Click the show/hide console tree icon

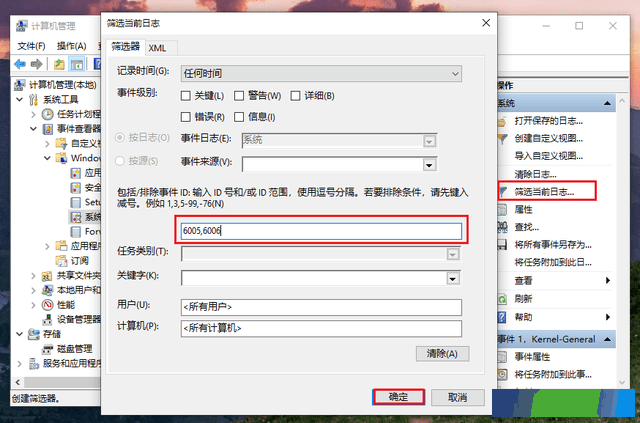click(77, 64)
